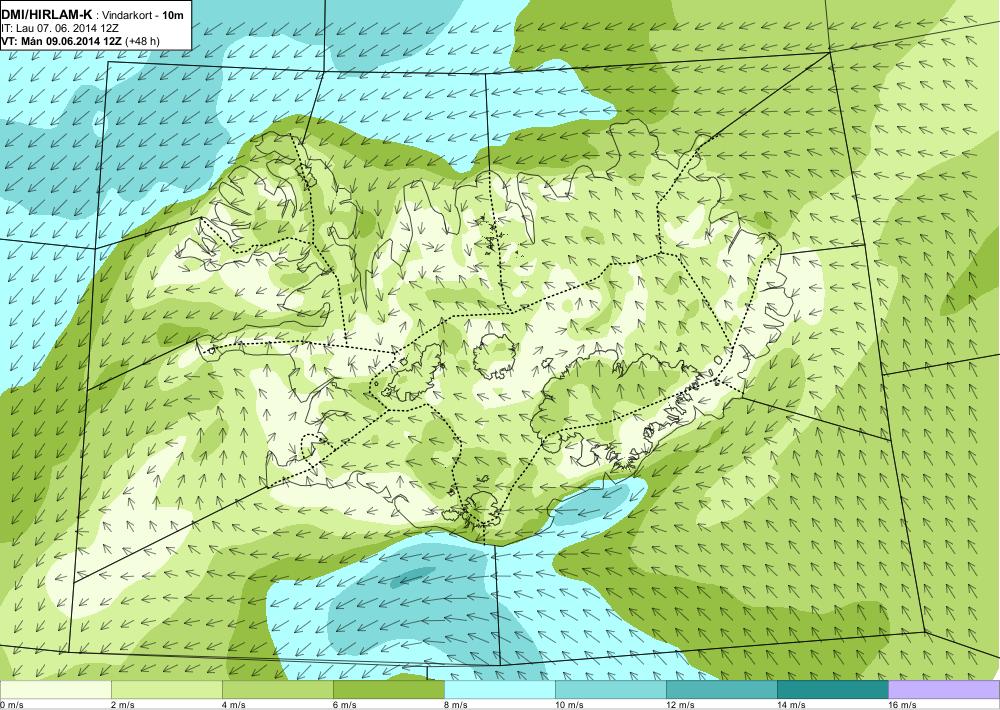Click the purple legend swatch above 16 m/s
1000x710 pixels.
pyautogui.click(x=944, y=689)
